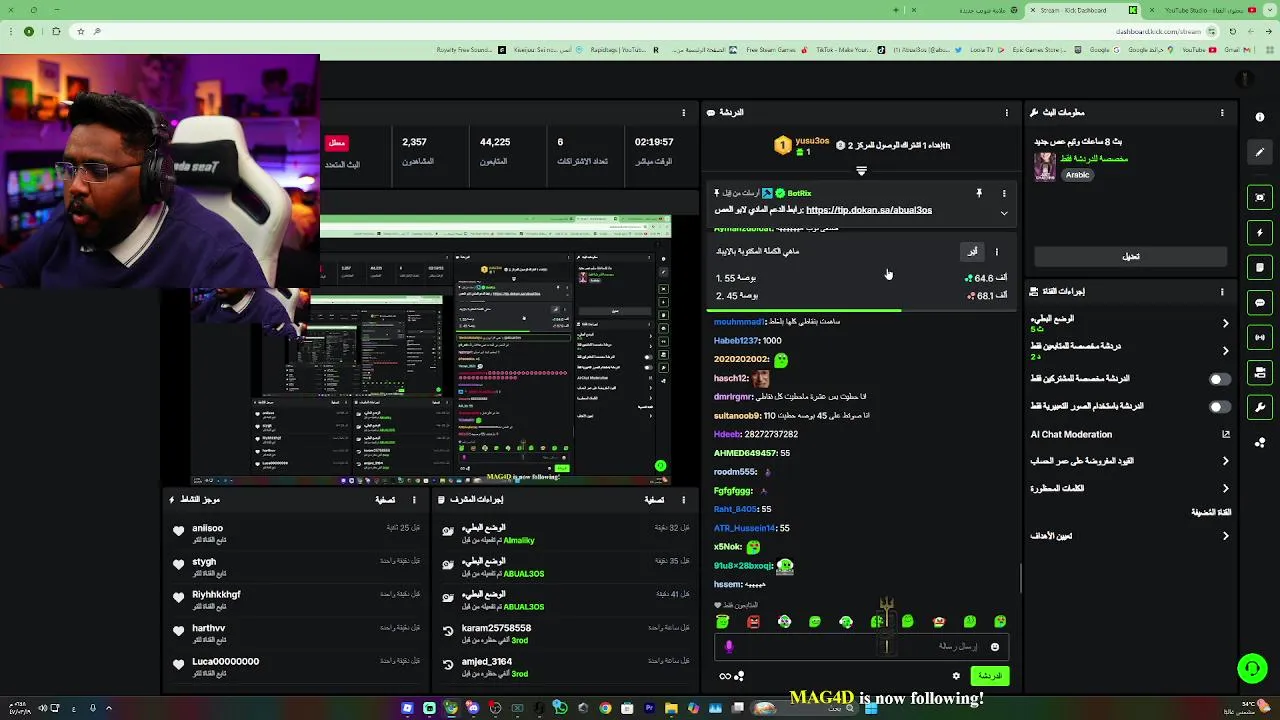Click username karam25758558 in moderator actions
The width and height of the screenshot is (1280, 720).
click(496, 628)
